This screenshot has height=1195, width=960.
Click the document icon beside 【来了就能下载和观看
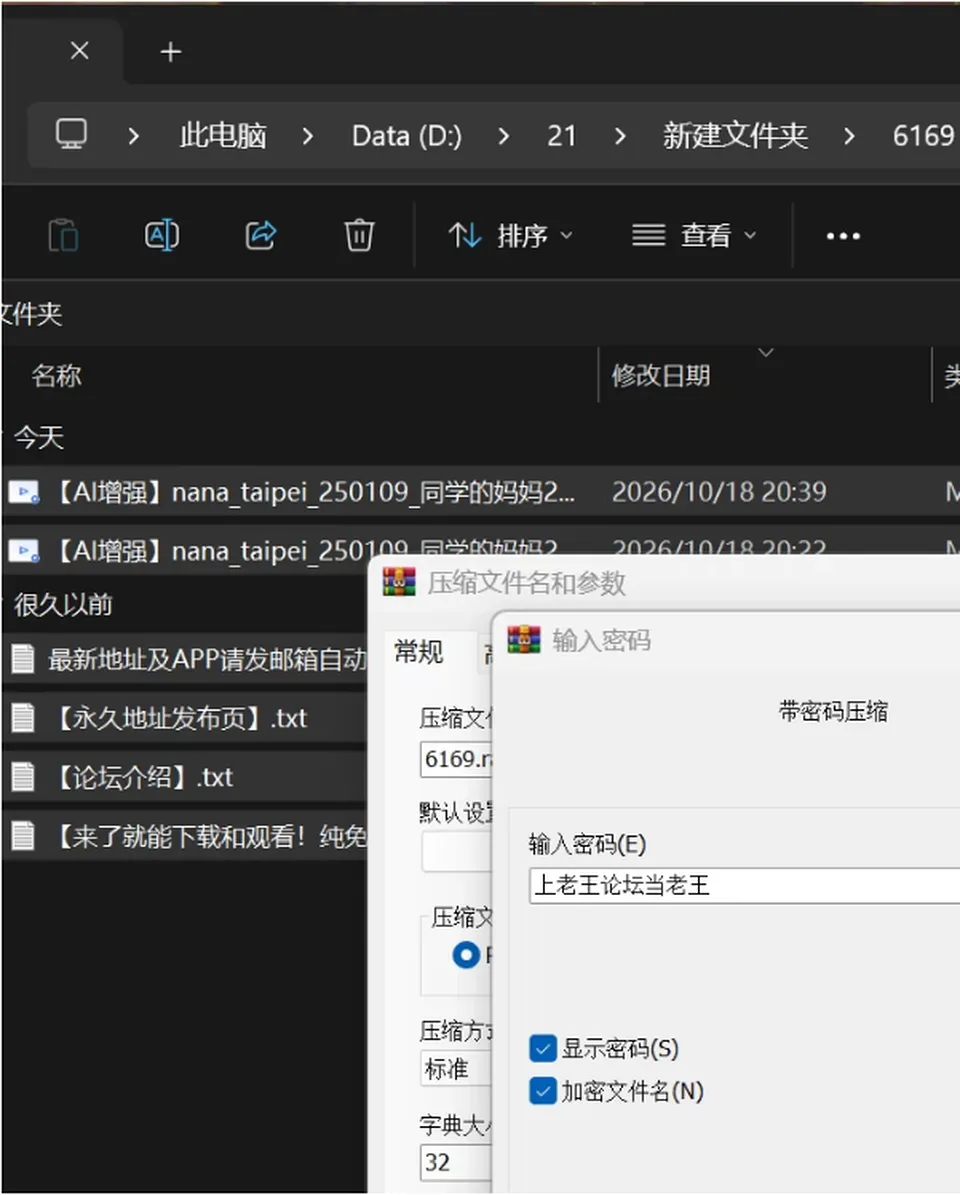coord(23,836)
